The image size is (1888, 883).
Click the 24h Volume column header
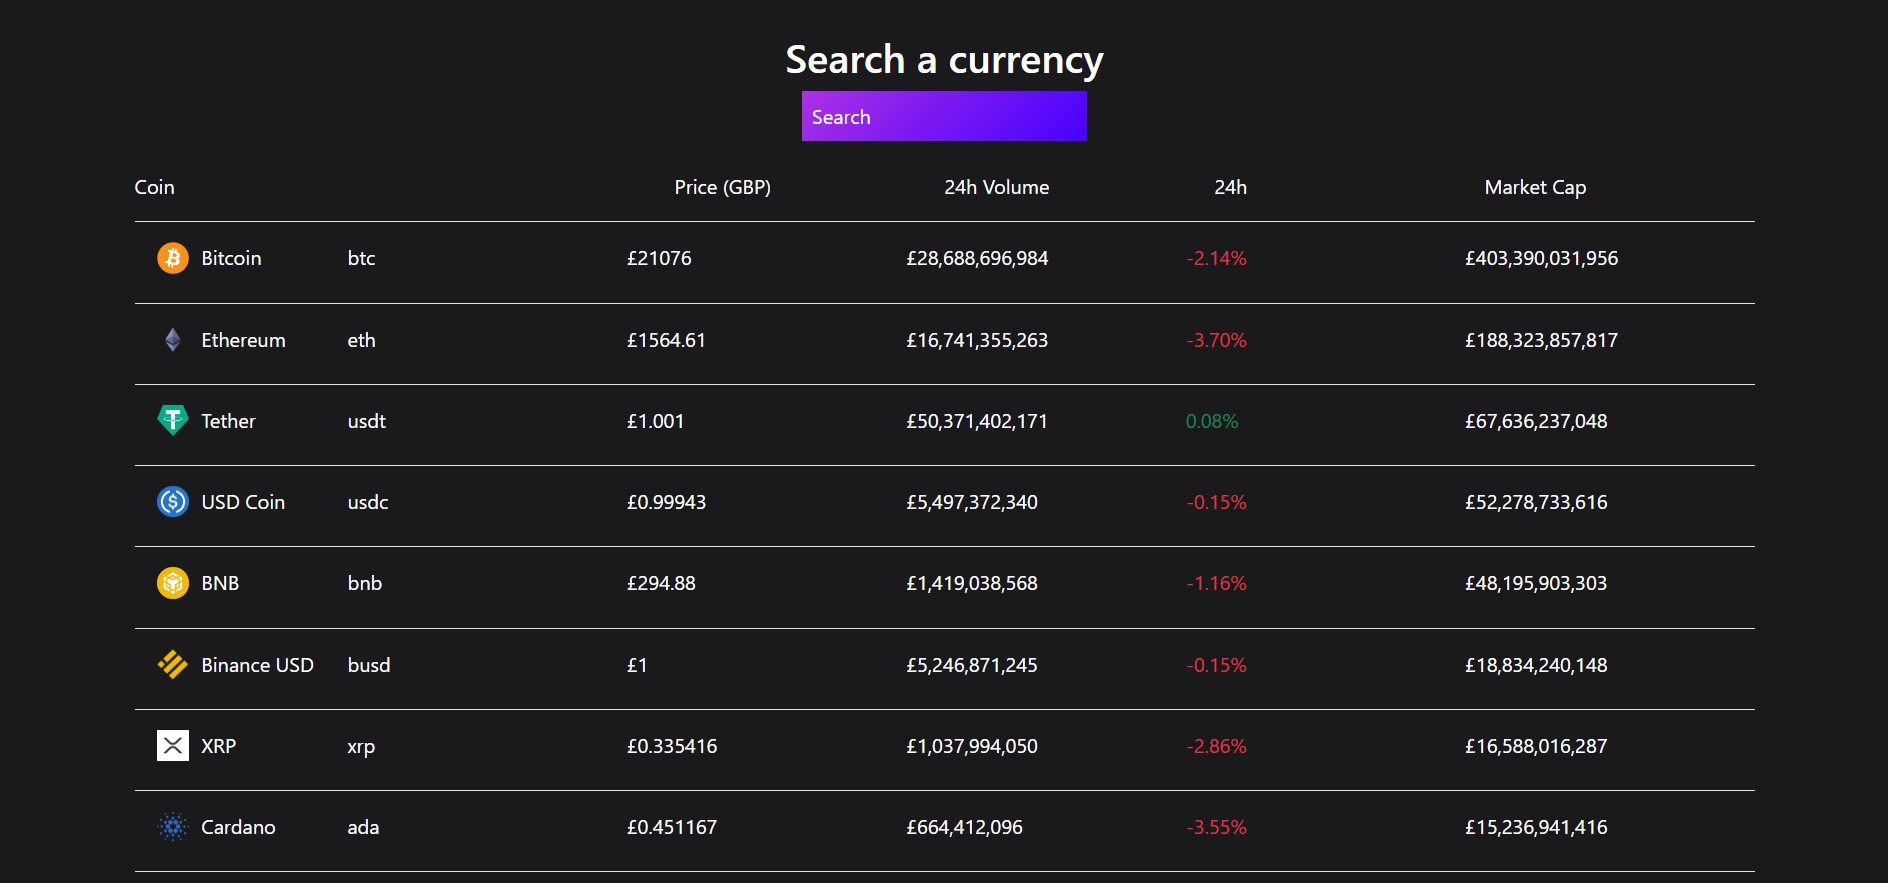click(x=997, y=187)
